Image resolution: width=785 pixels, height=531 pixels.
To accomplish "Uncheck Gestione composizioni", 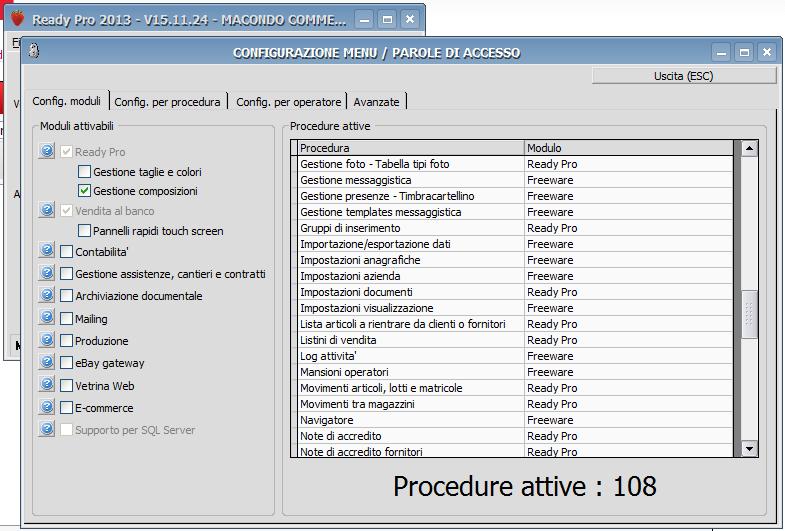I will click(x=84, y=191).
